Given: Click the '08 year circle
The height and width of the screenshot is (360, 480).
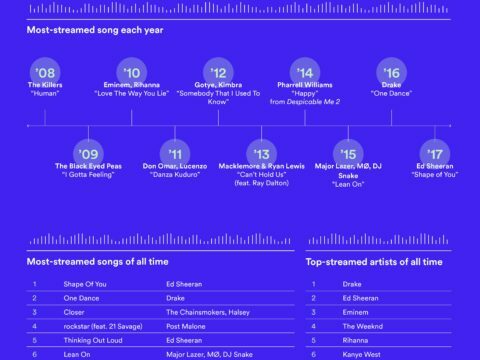Looking at the screenshot, I should click(x=45, y=73).
